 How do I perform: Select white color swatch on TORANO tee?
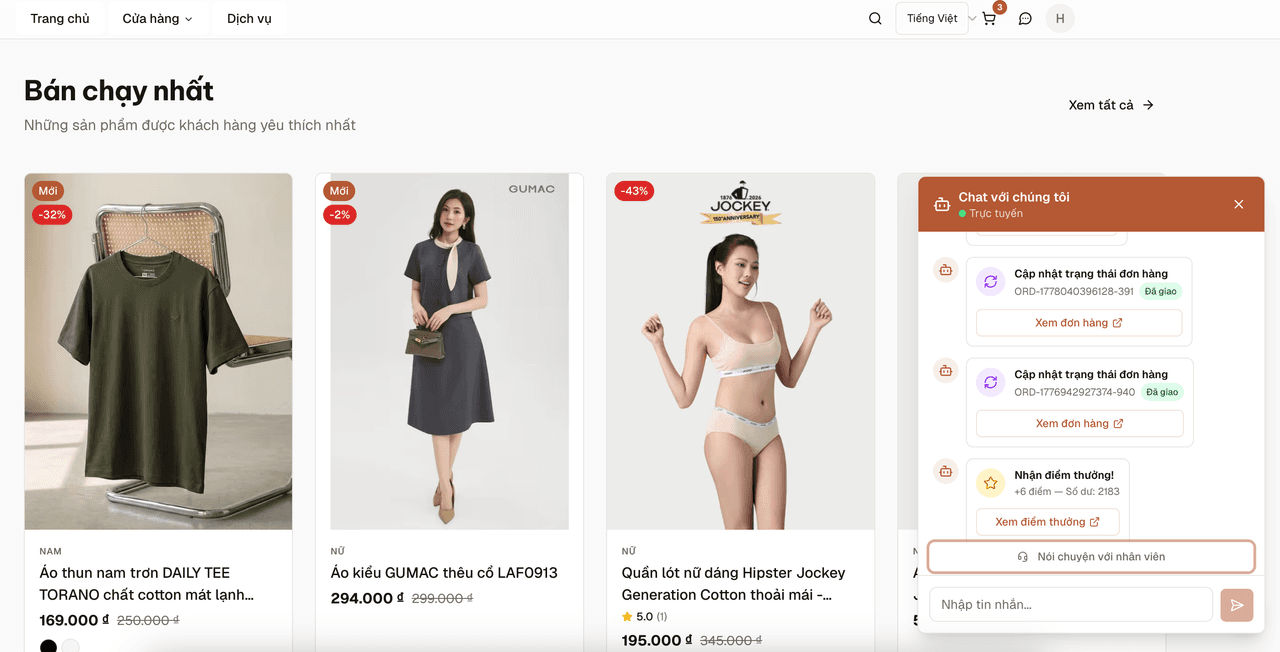tap(71, 646)
